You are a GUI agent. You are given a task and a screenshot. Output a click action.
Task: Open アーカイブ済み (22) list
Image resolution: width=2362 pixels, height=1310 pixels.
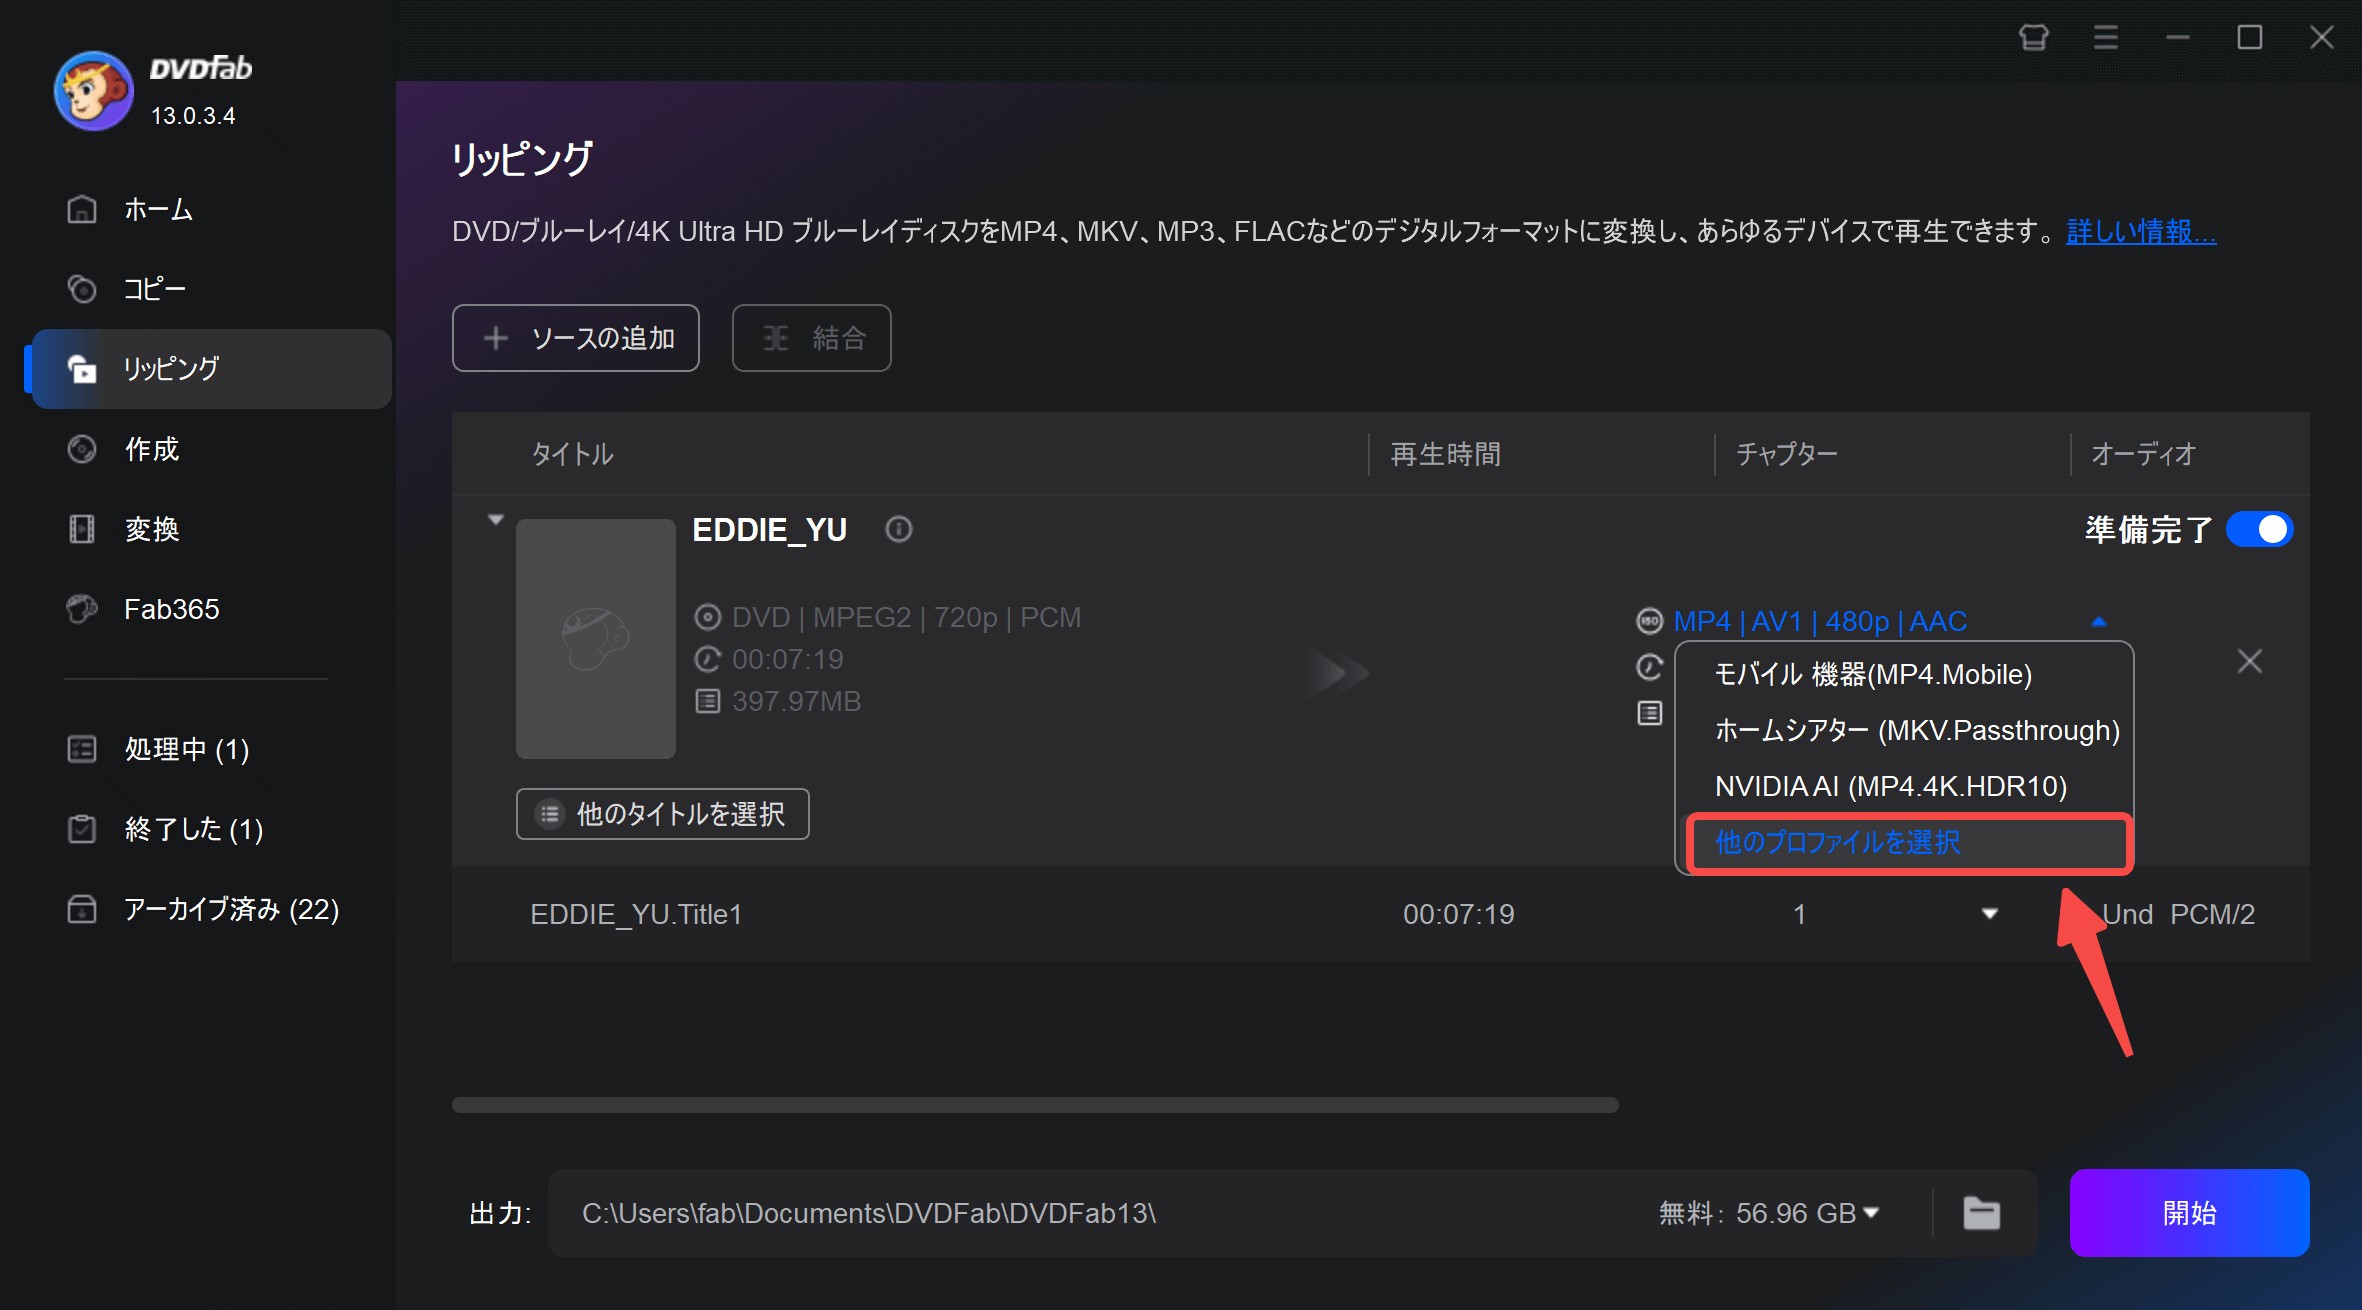(210, 909)
